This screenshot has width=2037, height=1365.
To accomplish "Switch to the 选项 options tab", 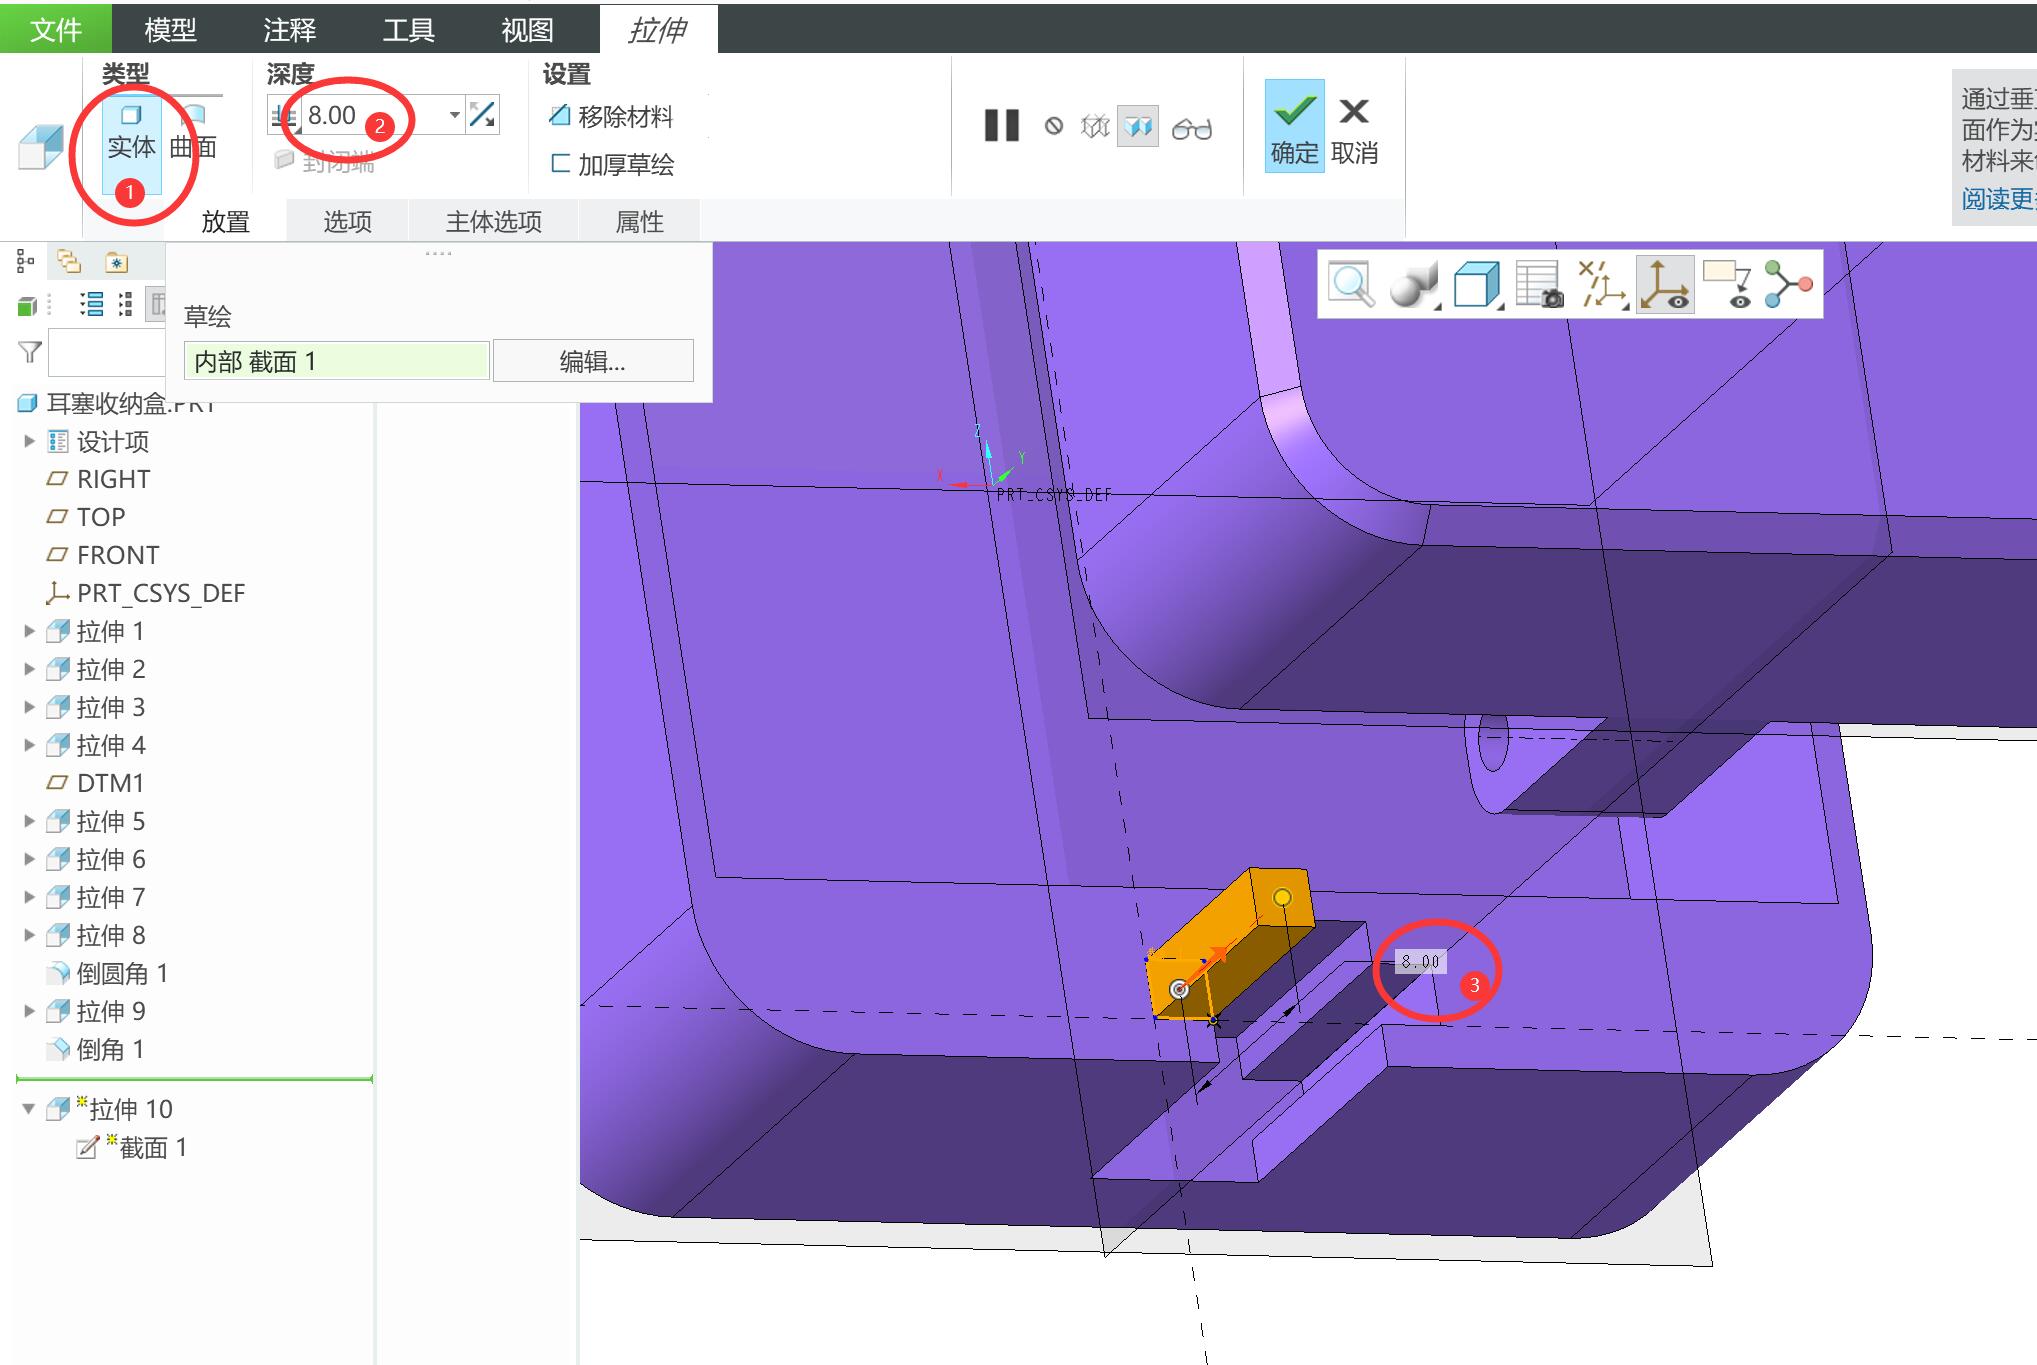I will pyautogui.click(x=347, y=221).
